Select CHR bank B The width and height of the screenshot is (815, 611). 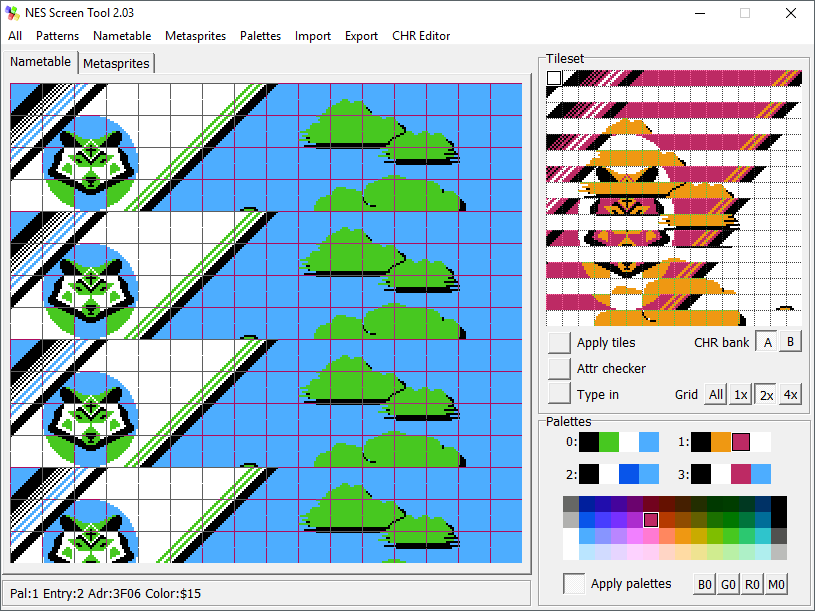coord(790,342)
